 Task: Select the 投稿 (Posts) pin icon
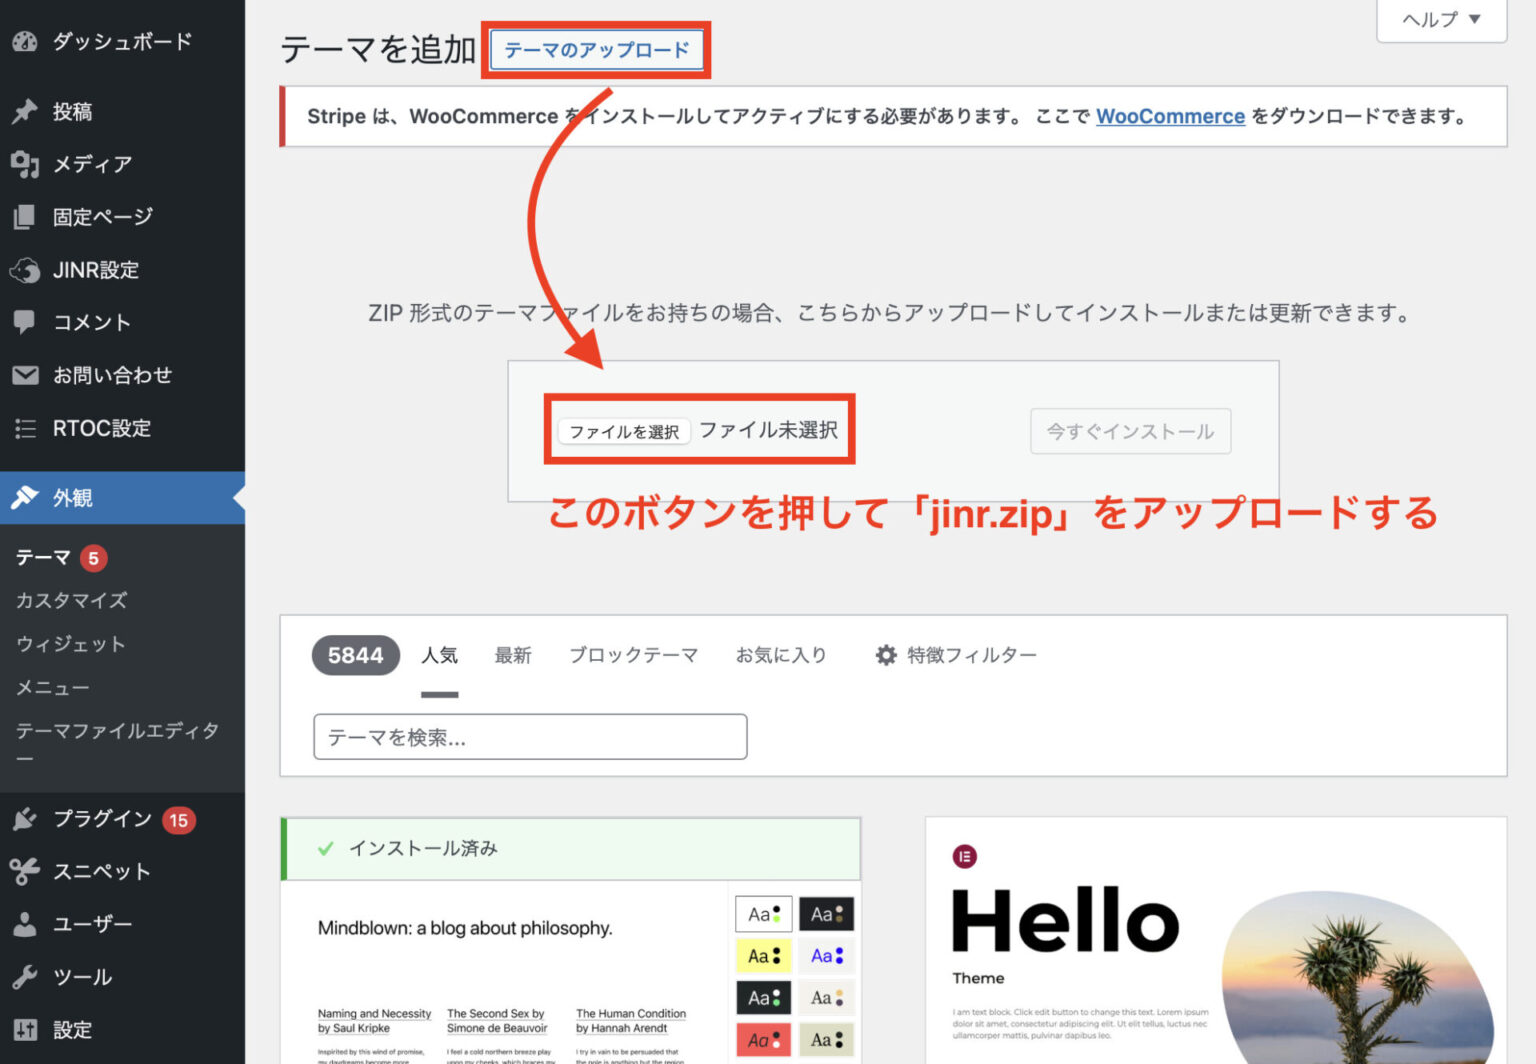click(25, 111)
